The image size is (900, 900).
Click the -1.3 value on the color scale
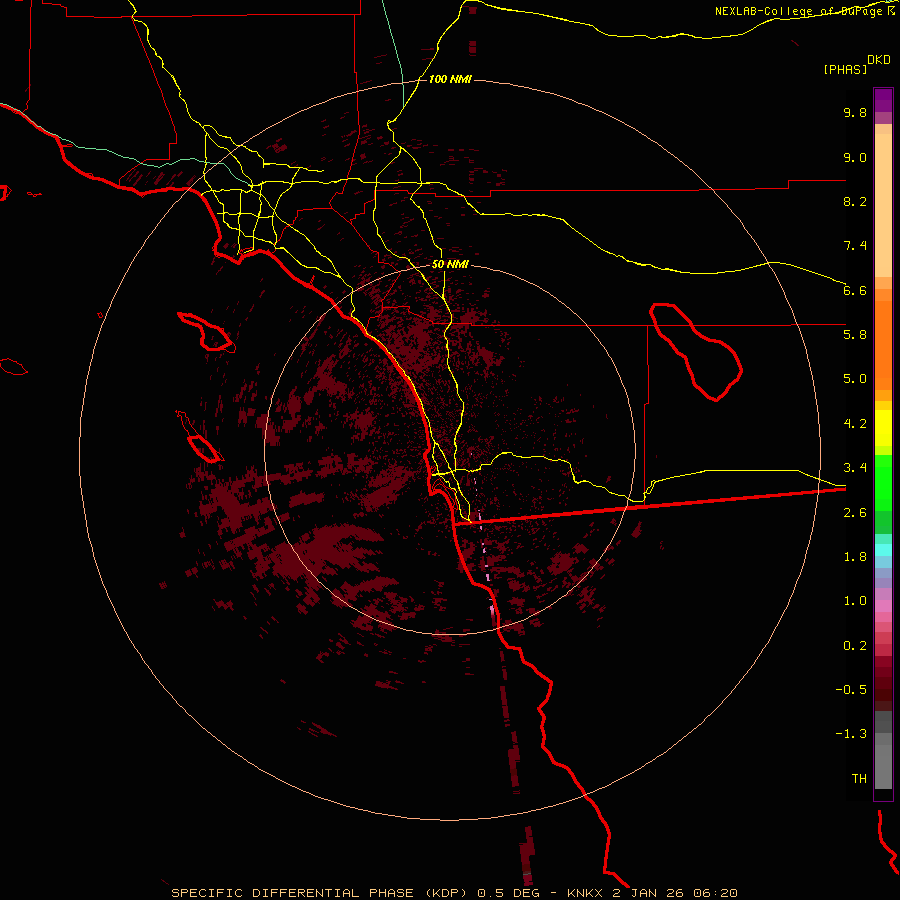[851, 734]
